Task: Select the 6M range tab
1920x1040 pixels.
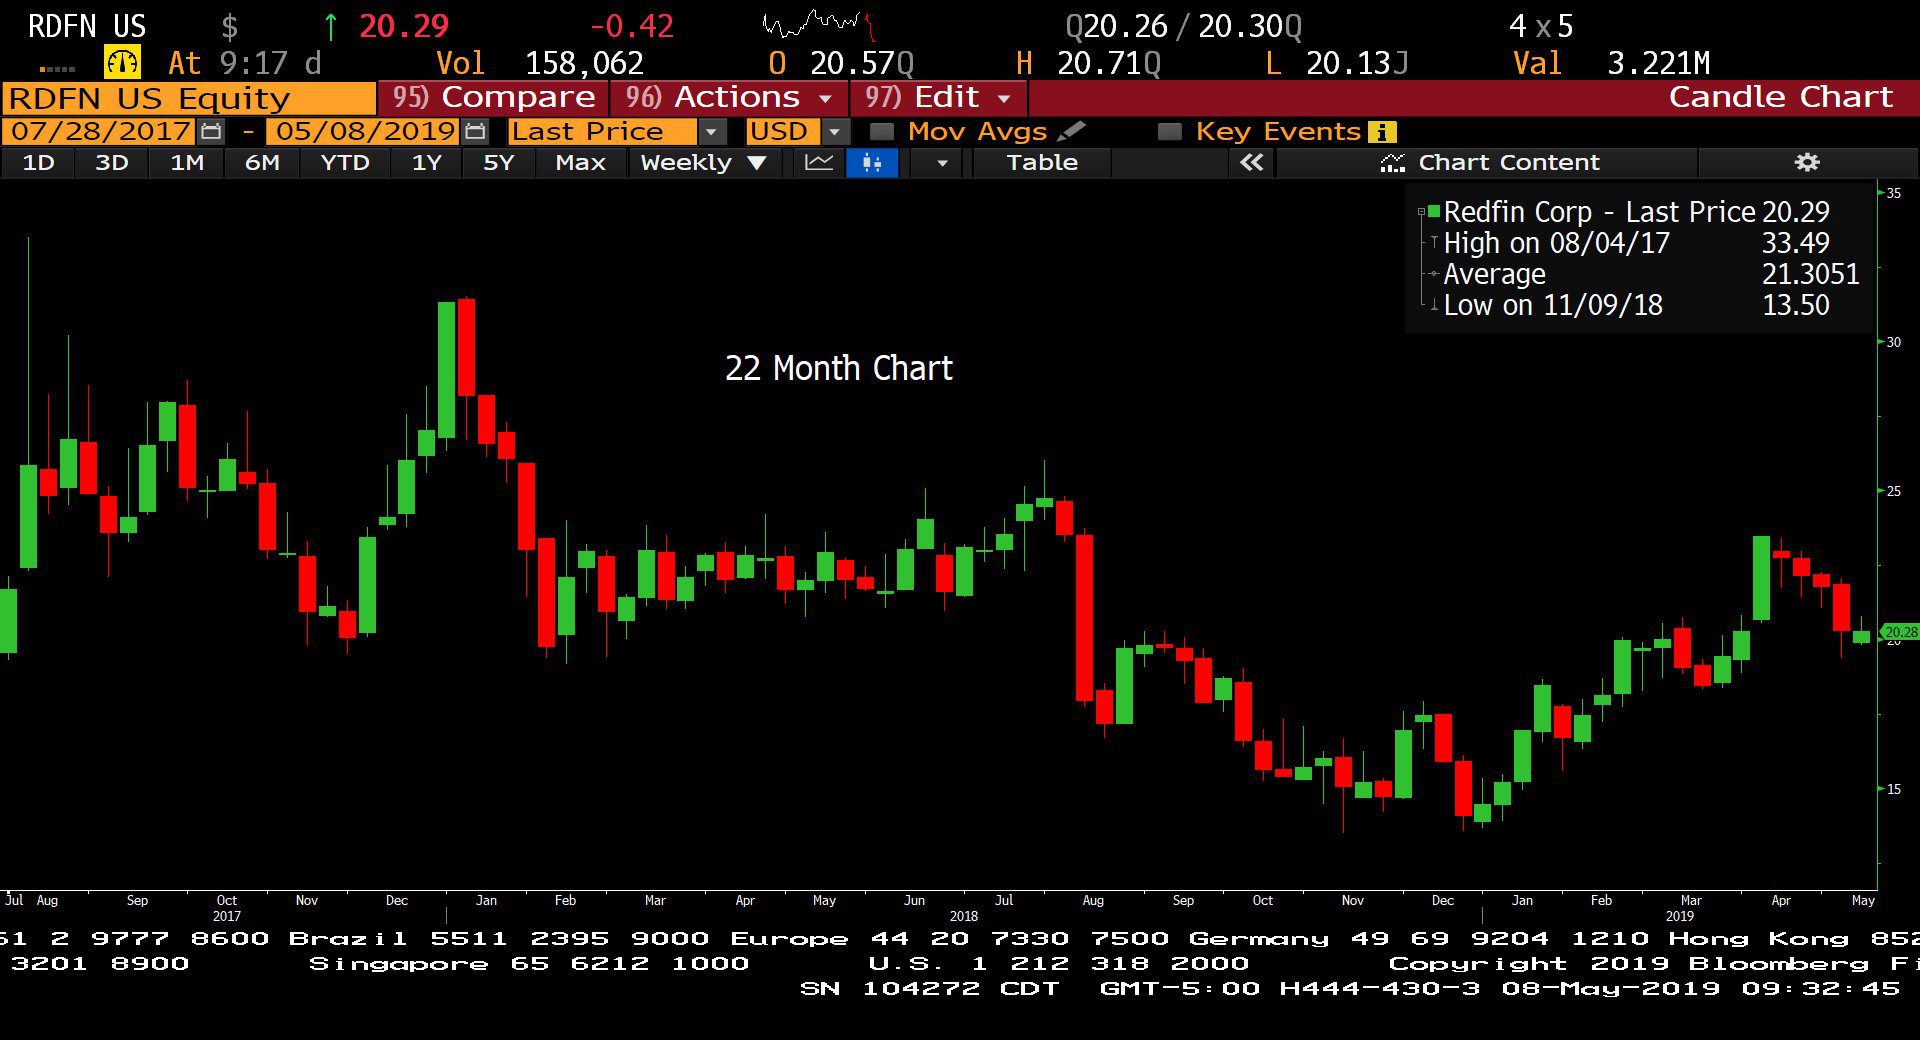Action: (x=262, y=163)
